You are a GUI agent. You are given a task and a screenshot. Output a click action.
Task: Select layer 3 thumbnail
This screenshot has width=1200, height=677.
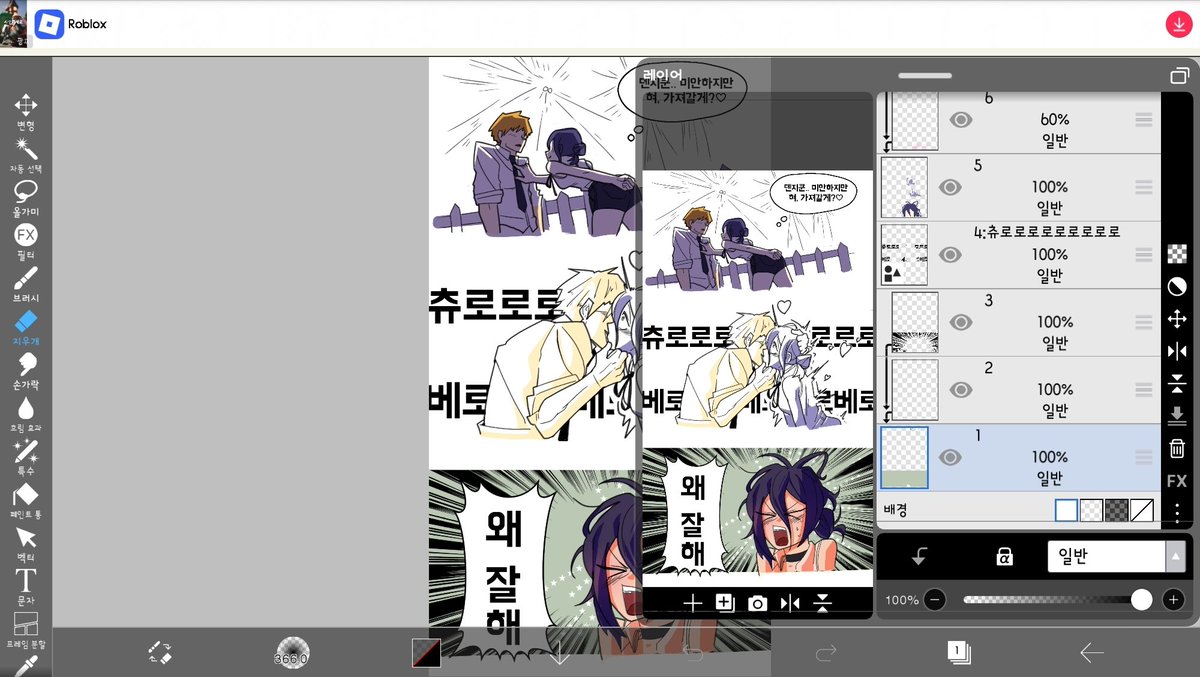[915, 322]
